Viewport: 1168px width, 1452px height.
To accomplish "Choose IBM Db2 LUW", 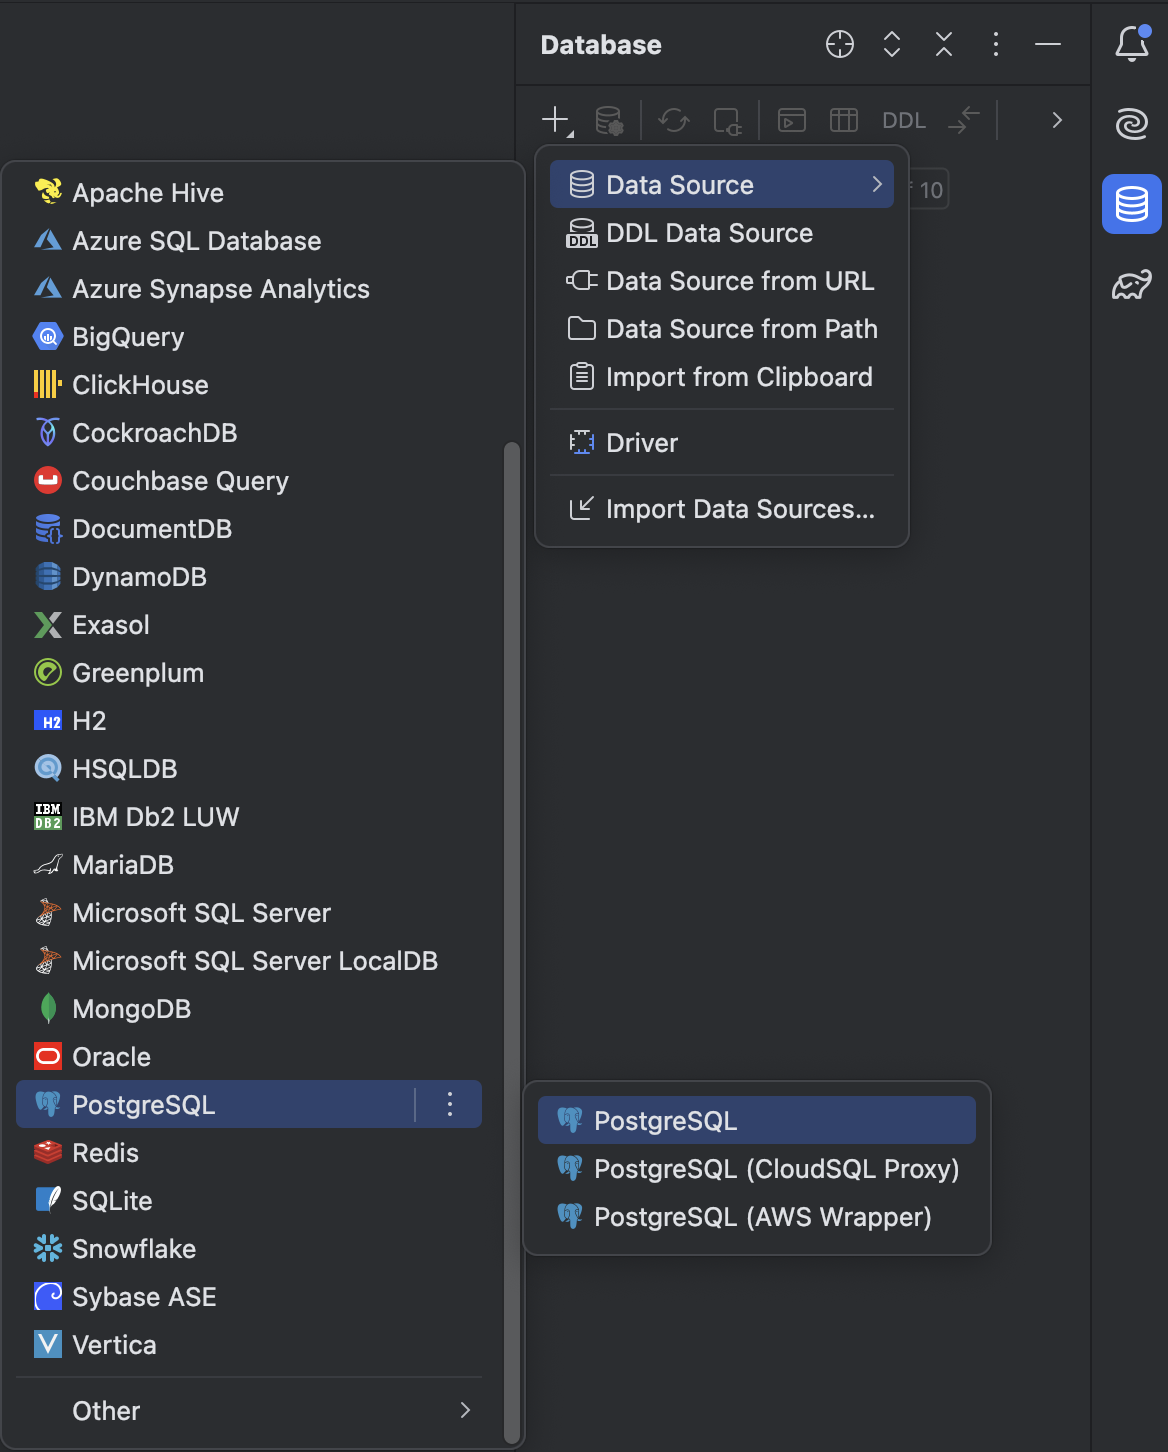I will pyautogui.click(x=249, y=817).
